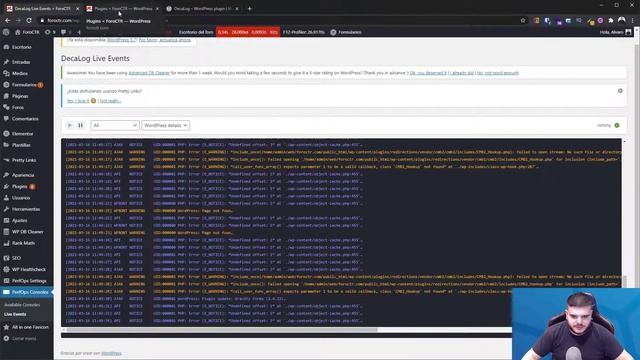Open Formularios in the top admin bar
Screen dimensions: 640x360
coord(346,32)
